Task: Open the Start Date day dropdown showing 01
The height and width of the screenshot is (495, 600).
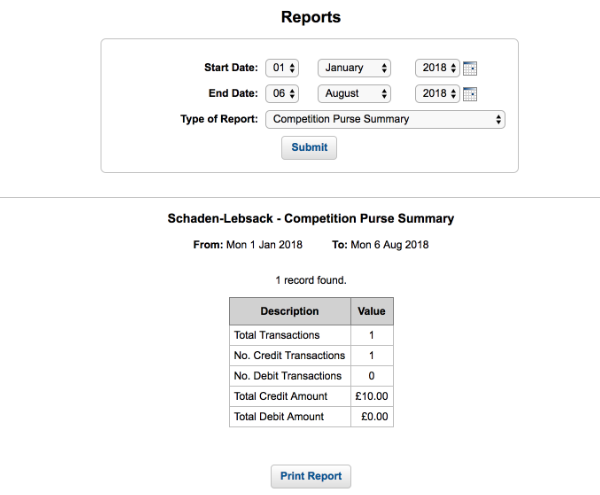Action: (282, 68)
